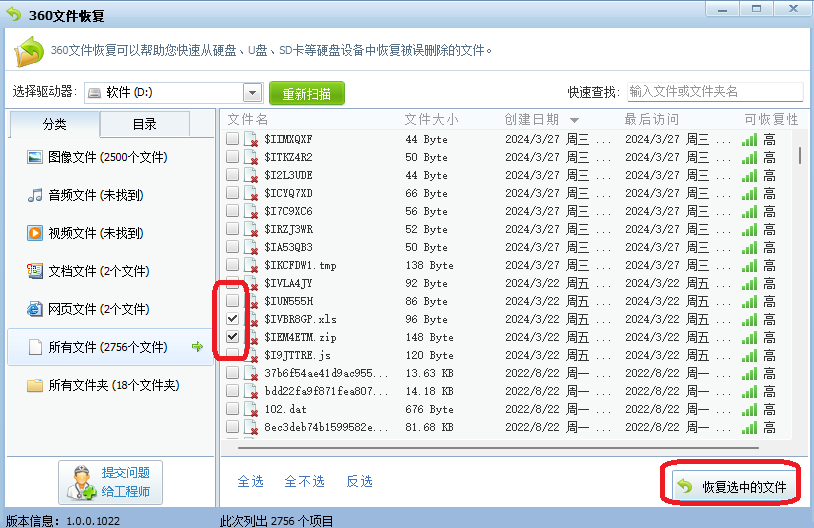Viewport: 814px width, 528px height.
Task: Select the file name $I7C9XC6
Action: 288,211
